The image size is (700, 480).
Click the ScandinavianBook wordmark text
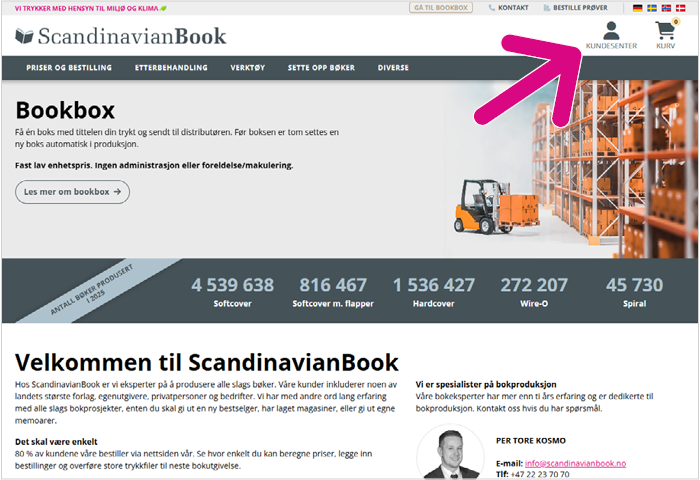tap(132, 36)
